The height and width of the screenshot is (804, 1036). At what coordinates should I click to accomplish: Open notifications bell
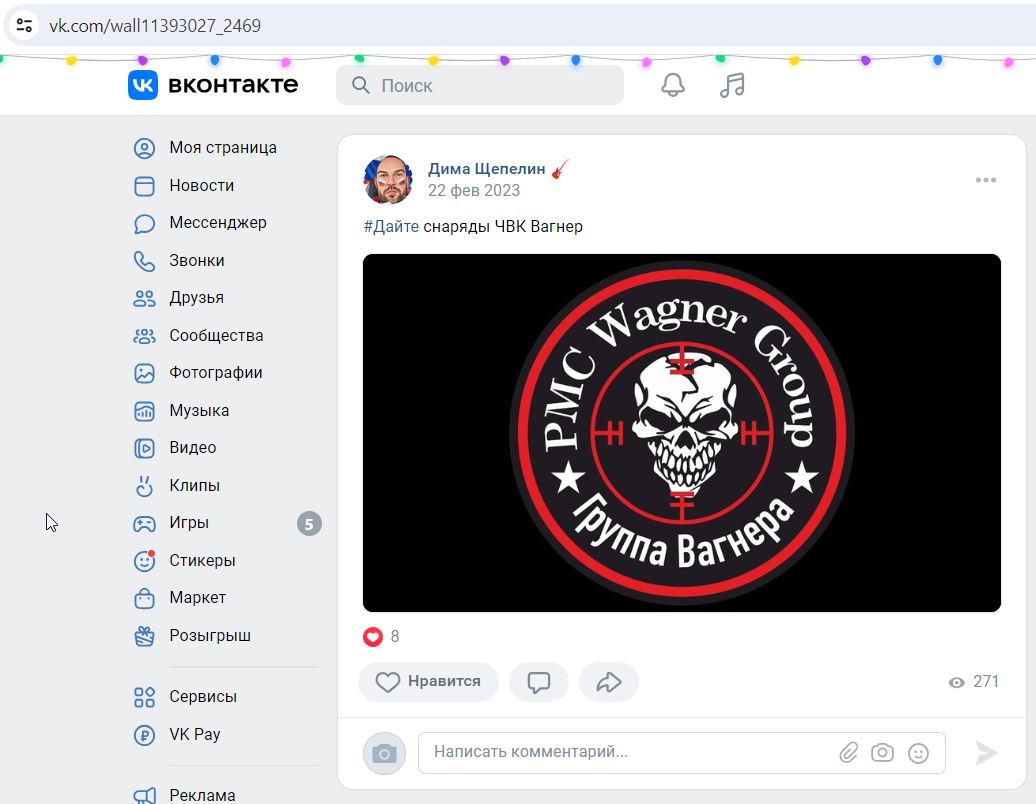673,85
